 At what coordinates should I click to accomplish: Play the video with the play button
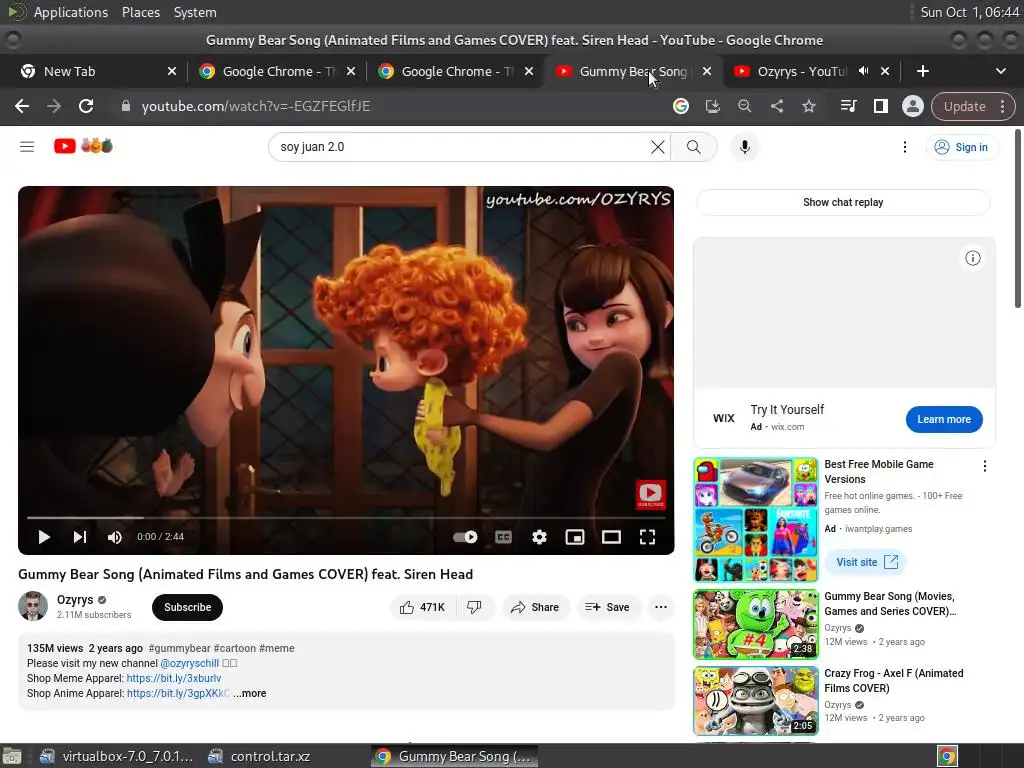tap(44, 537)
